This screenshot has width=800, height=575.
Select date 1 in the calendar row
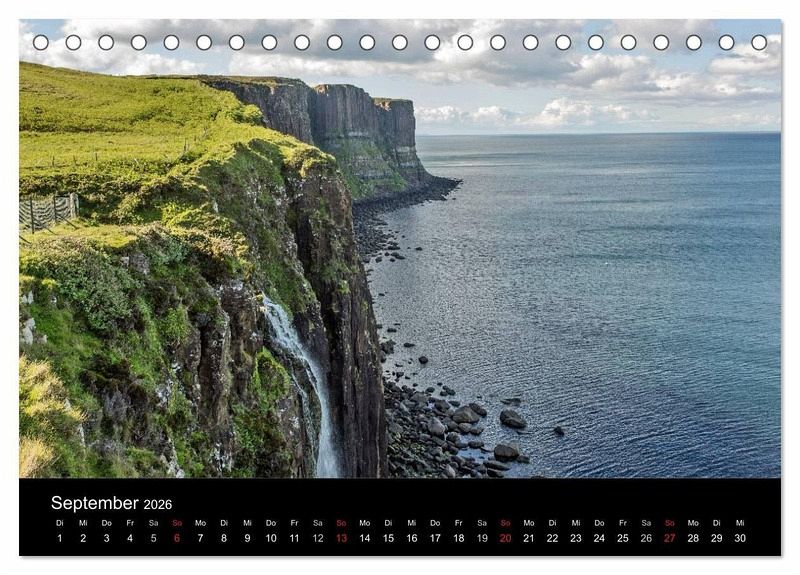click(60, 538)
